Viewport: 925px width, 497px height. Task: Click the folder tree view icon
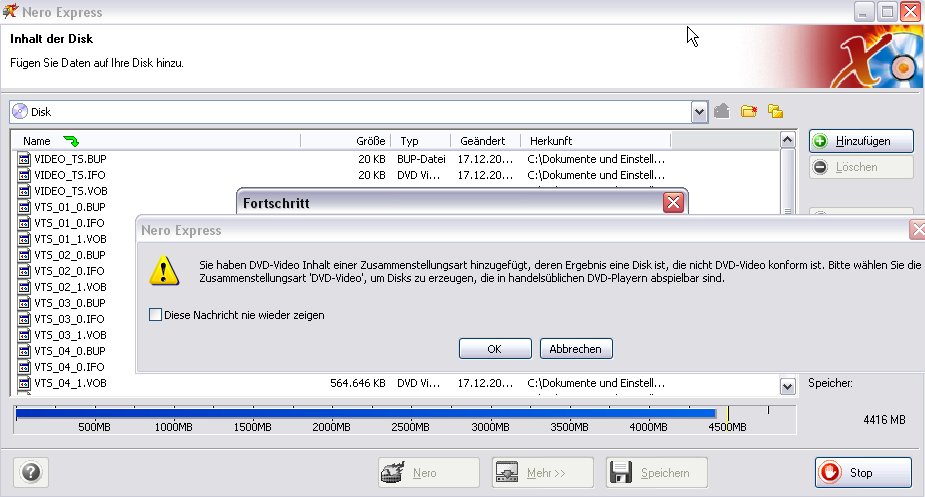click(776, 111)
